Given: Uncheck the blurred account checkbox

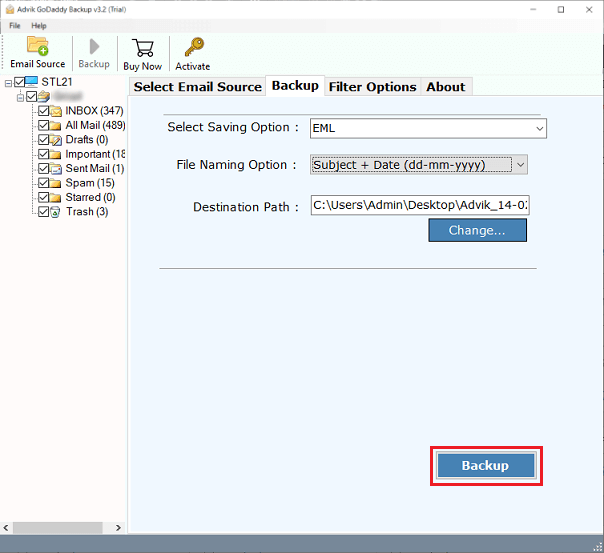Looking at the screenshot, I should [x=32, y=96].
